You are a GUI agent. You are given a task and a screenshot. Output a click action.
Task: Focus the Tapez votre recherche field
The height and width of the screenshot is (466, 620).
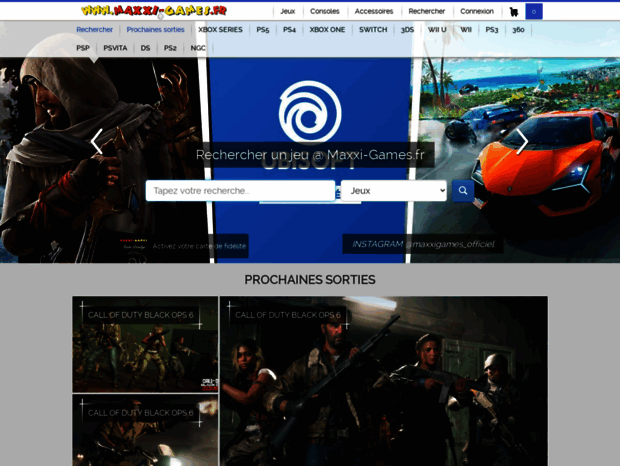point(240,191)
